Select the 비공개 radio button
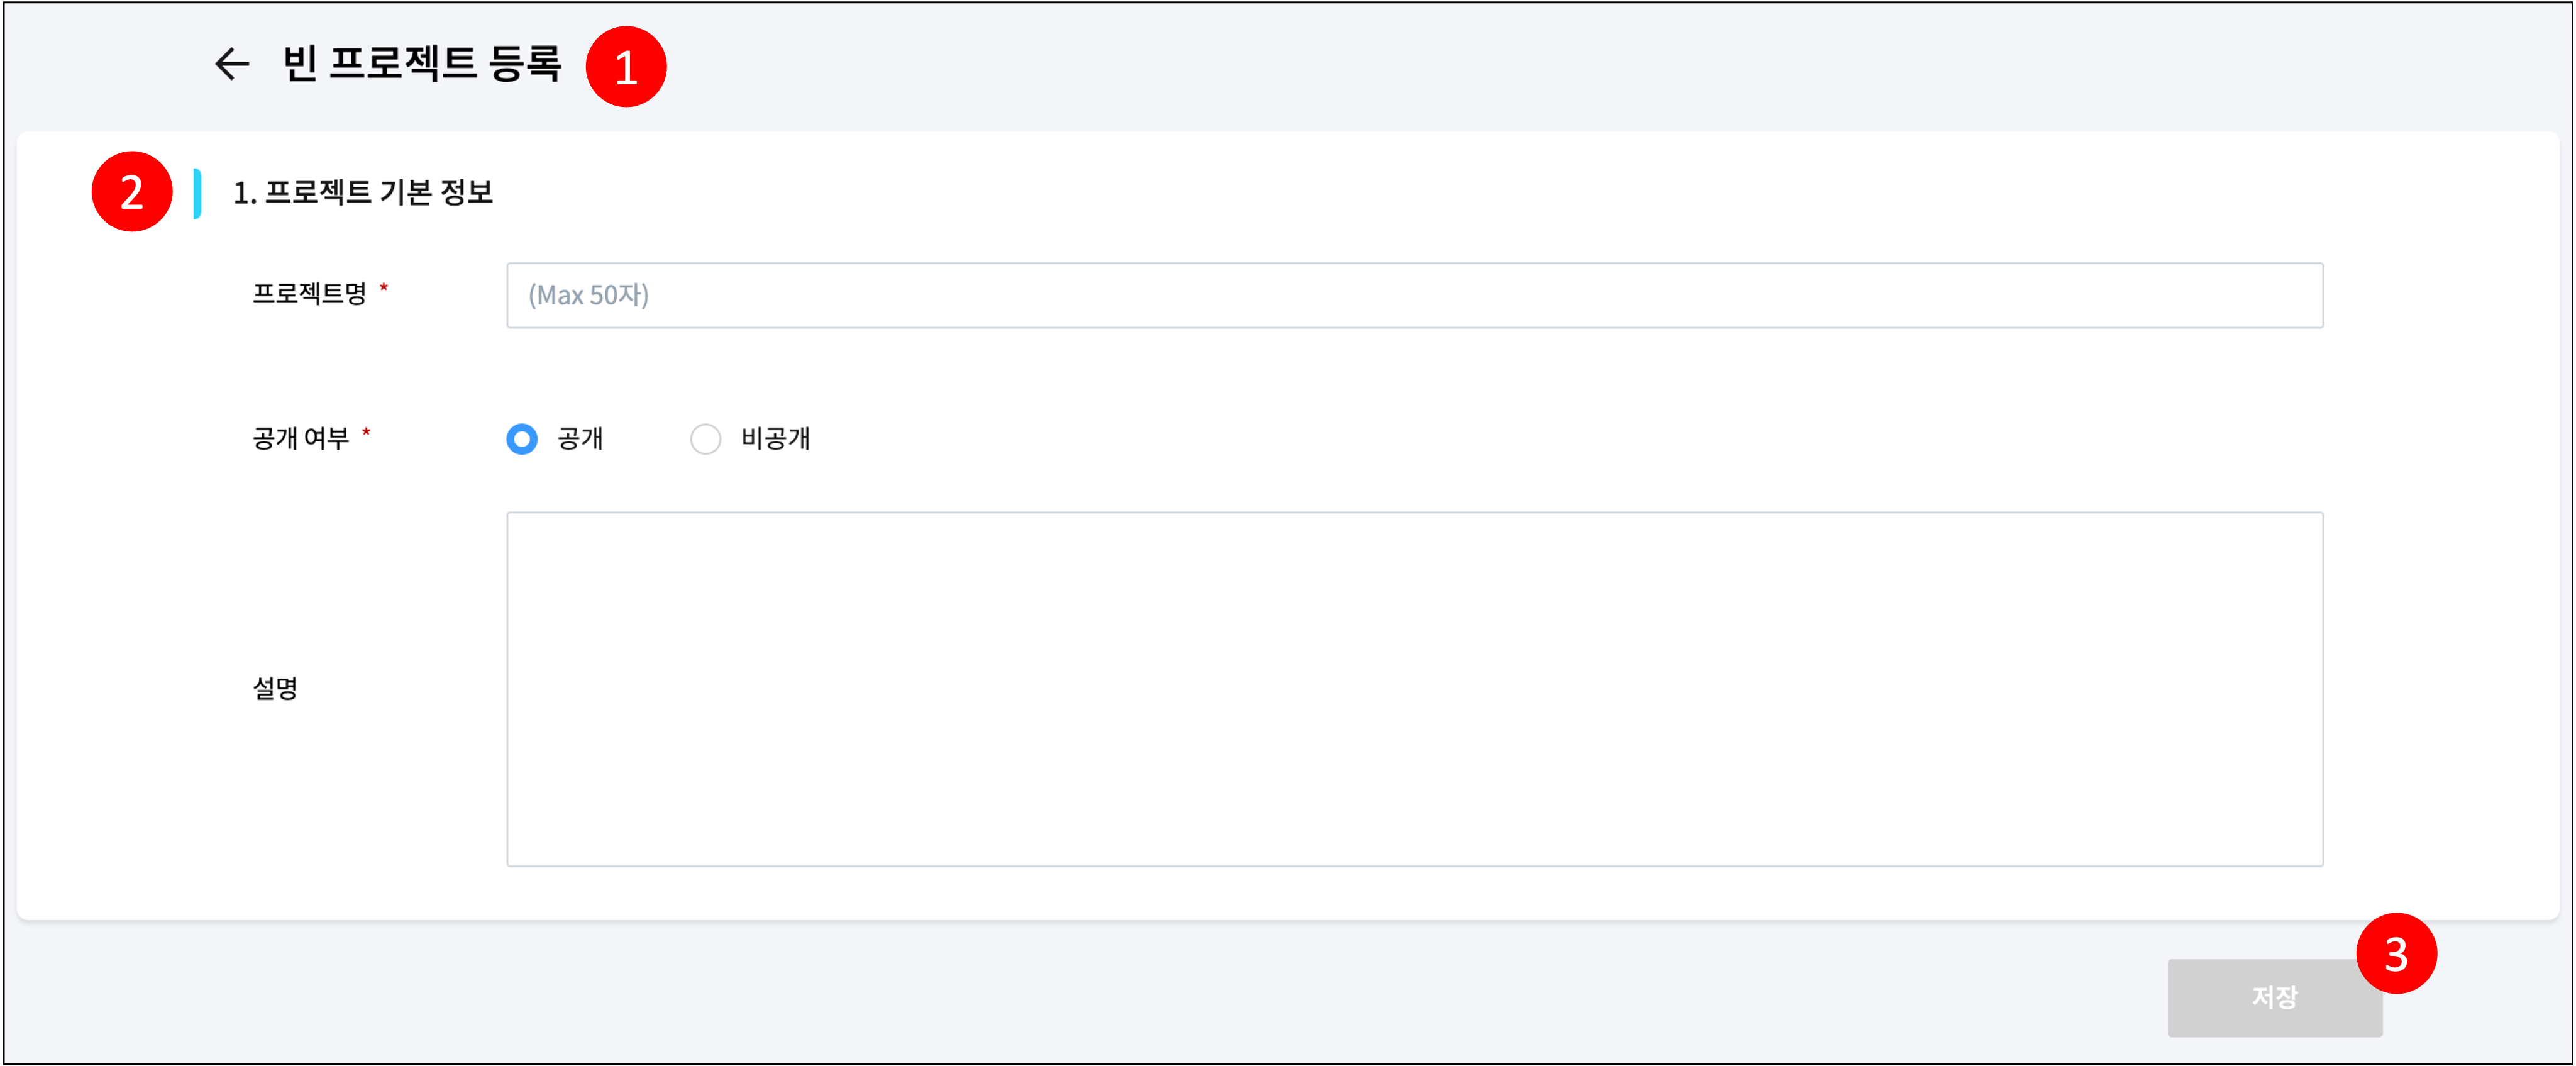The height and width of the screenshot is (1066, 2576). tap(705, 439)
